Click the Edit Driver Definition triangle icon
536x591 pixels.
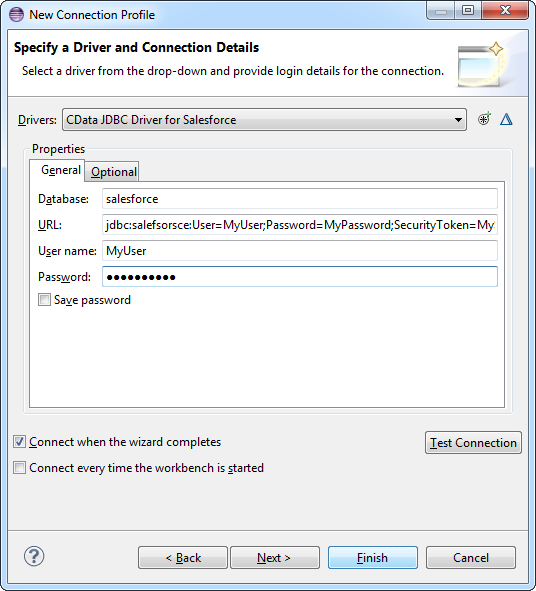(x=506, y=119)
